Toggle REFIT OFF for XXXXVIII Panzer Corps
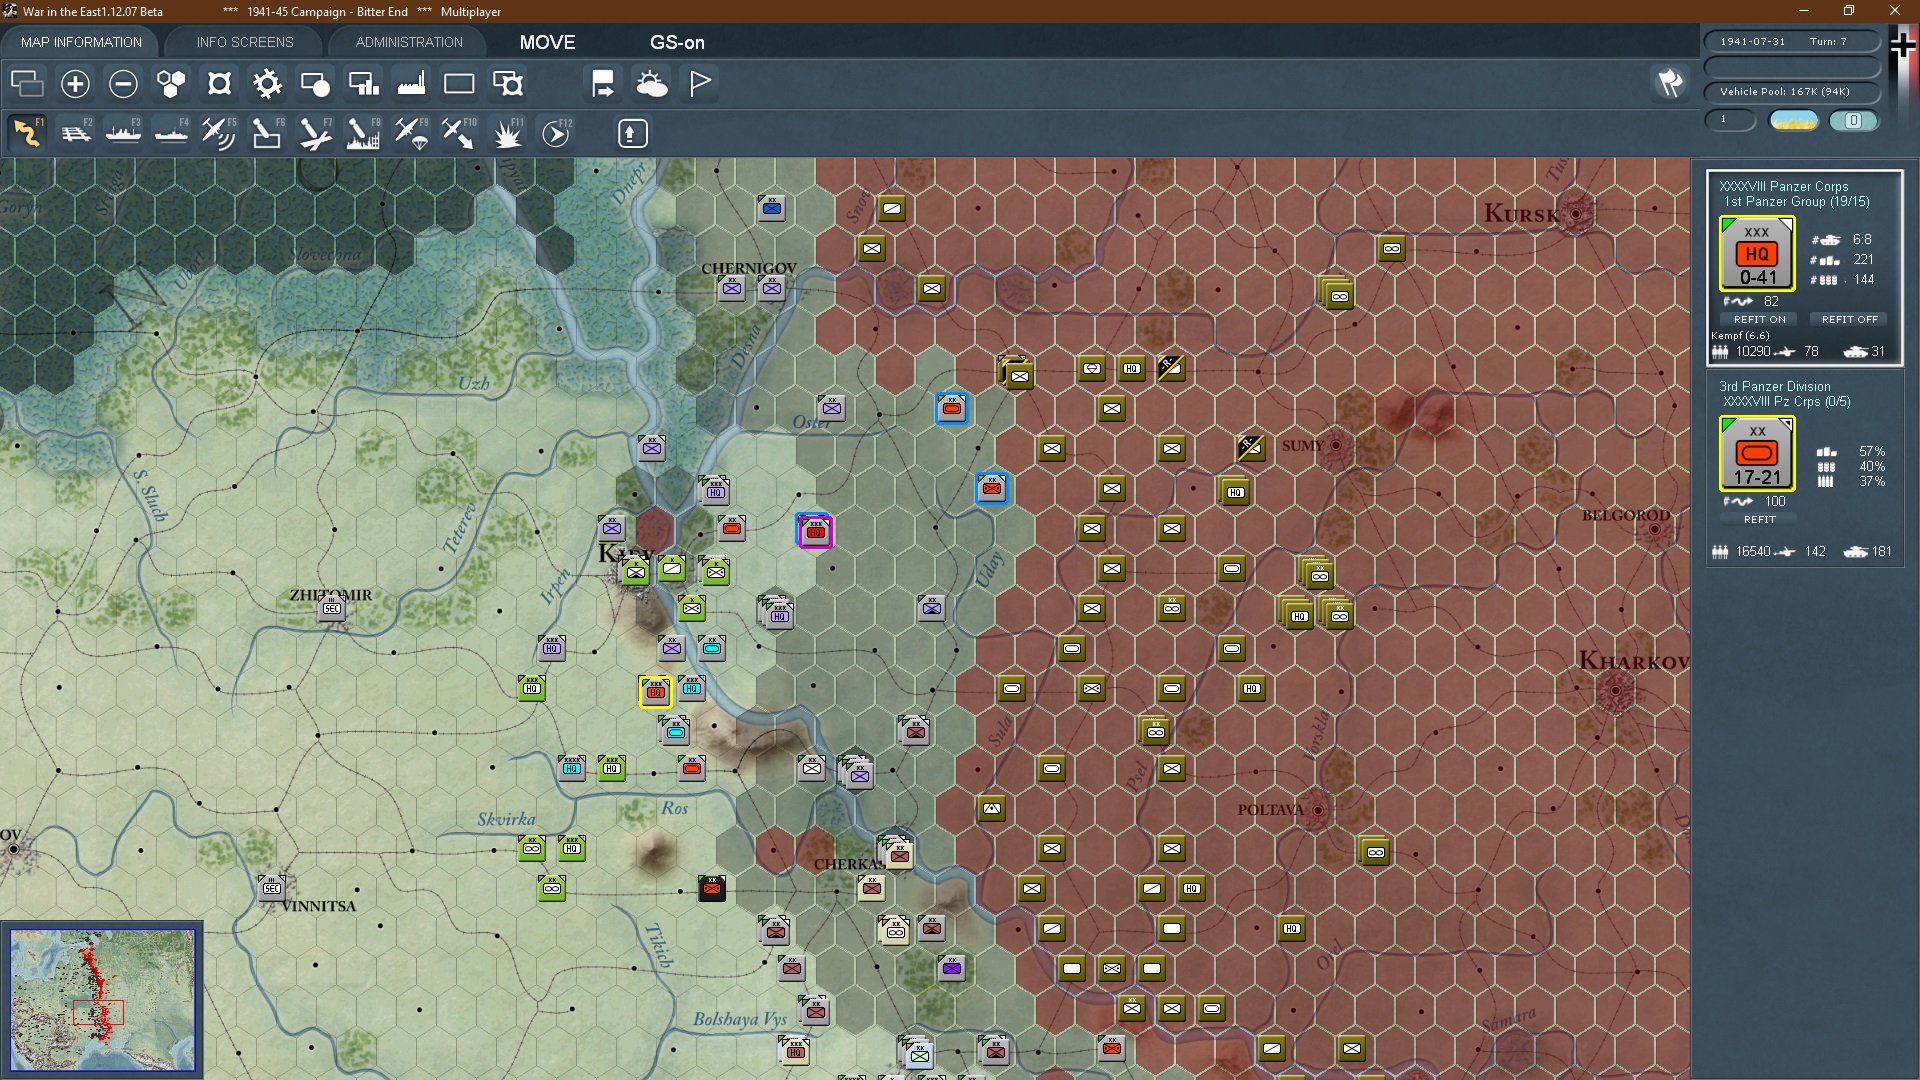This screenshot has width=1920, height=1080. pos(1849,319)
